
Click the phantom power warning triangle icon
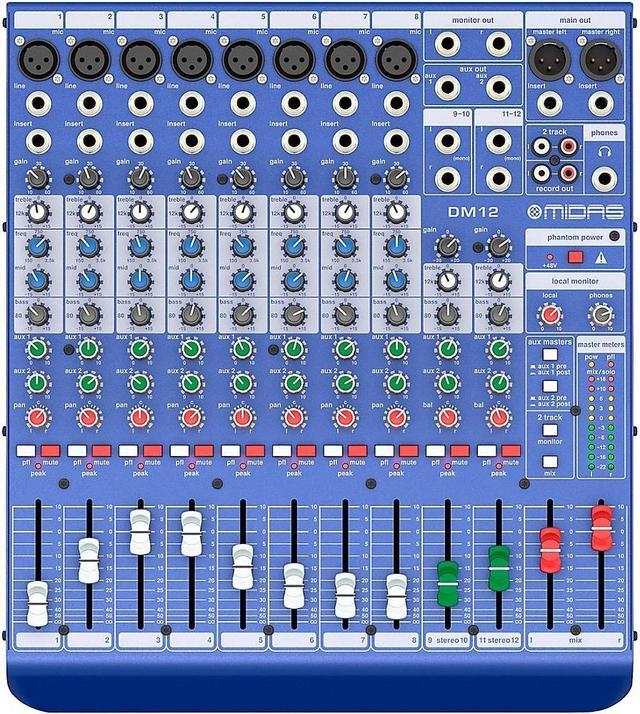click(601, 258)
